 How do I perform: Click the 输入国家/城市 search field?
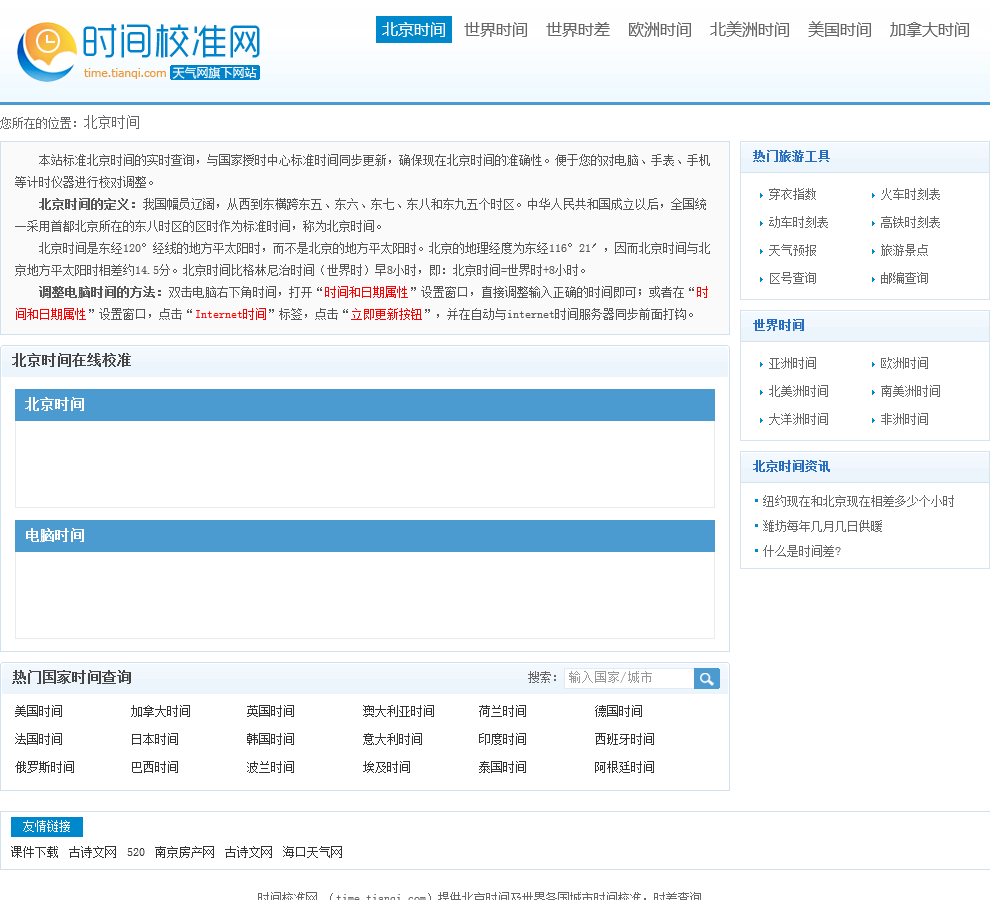point(628,678)
